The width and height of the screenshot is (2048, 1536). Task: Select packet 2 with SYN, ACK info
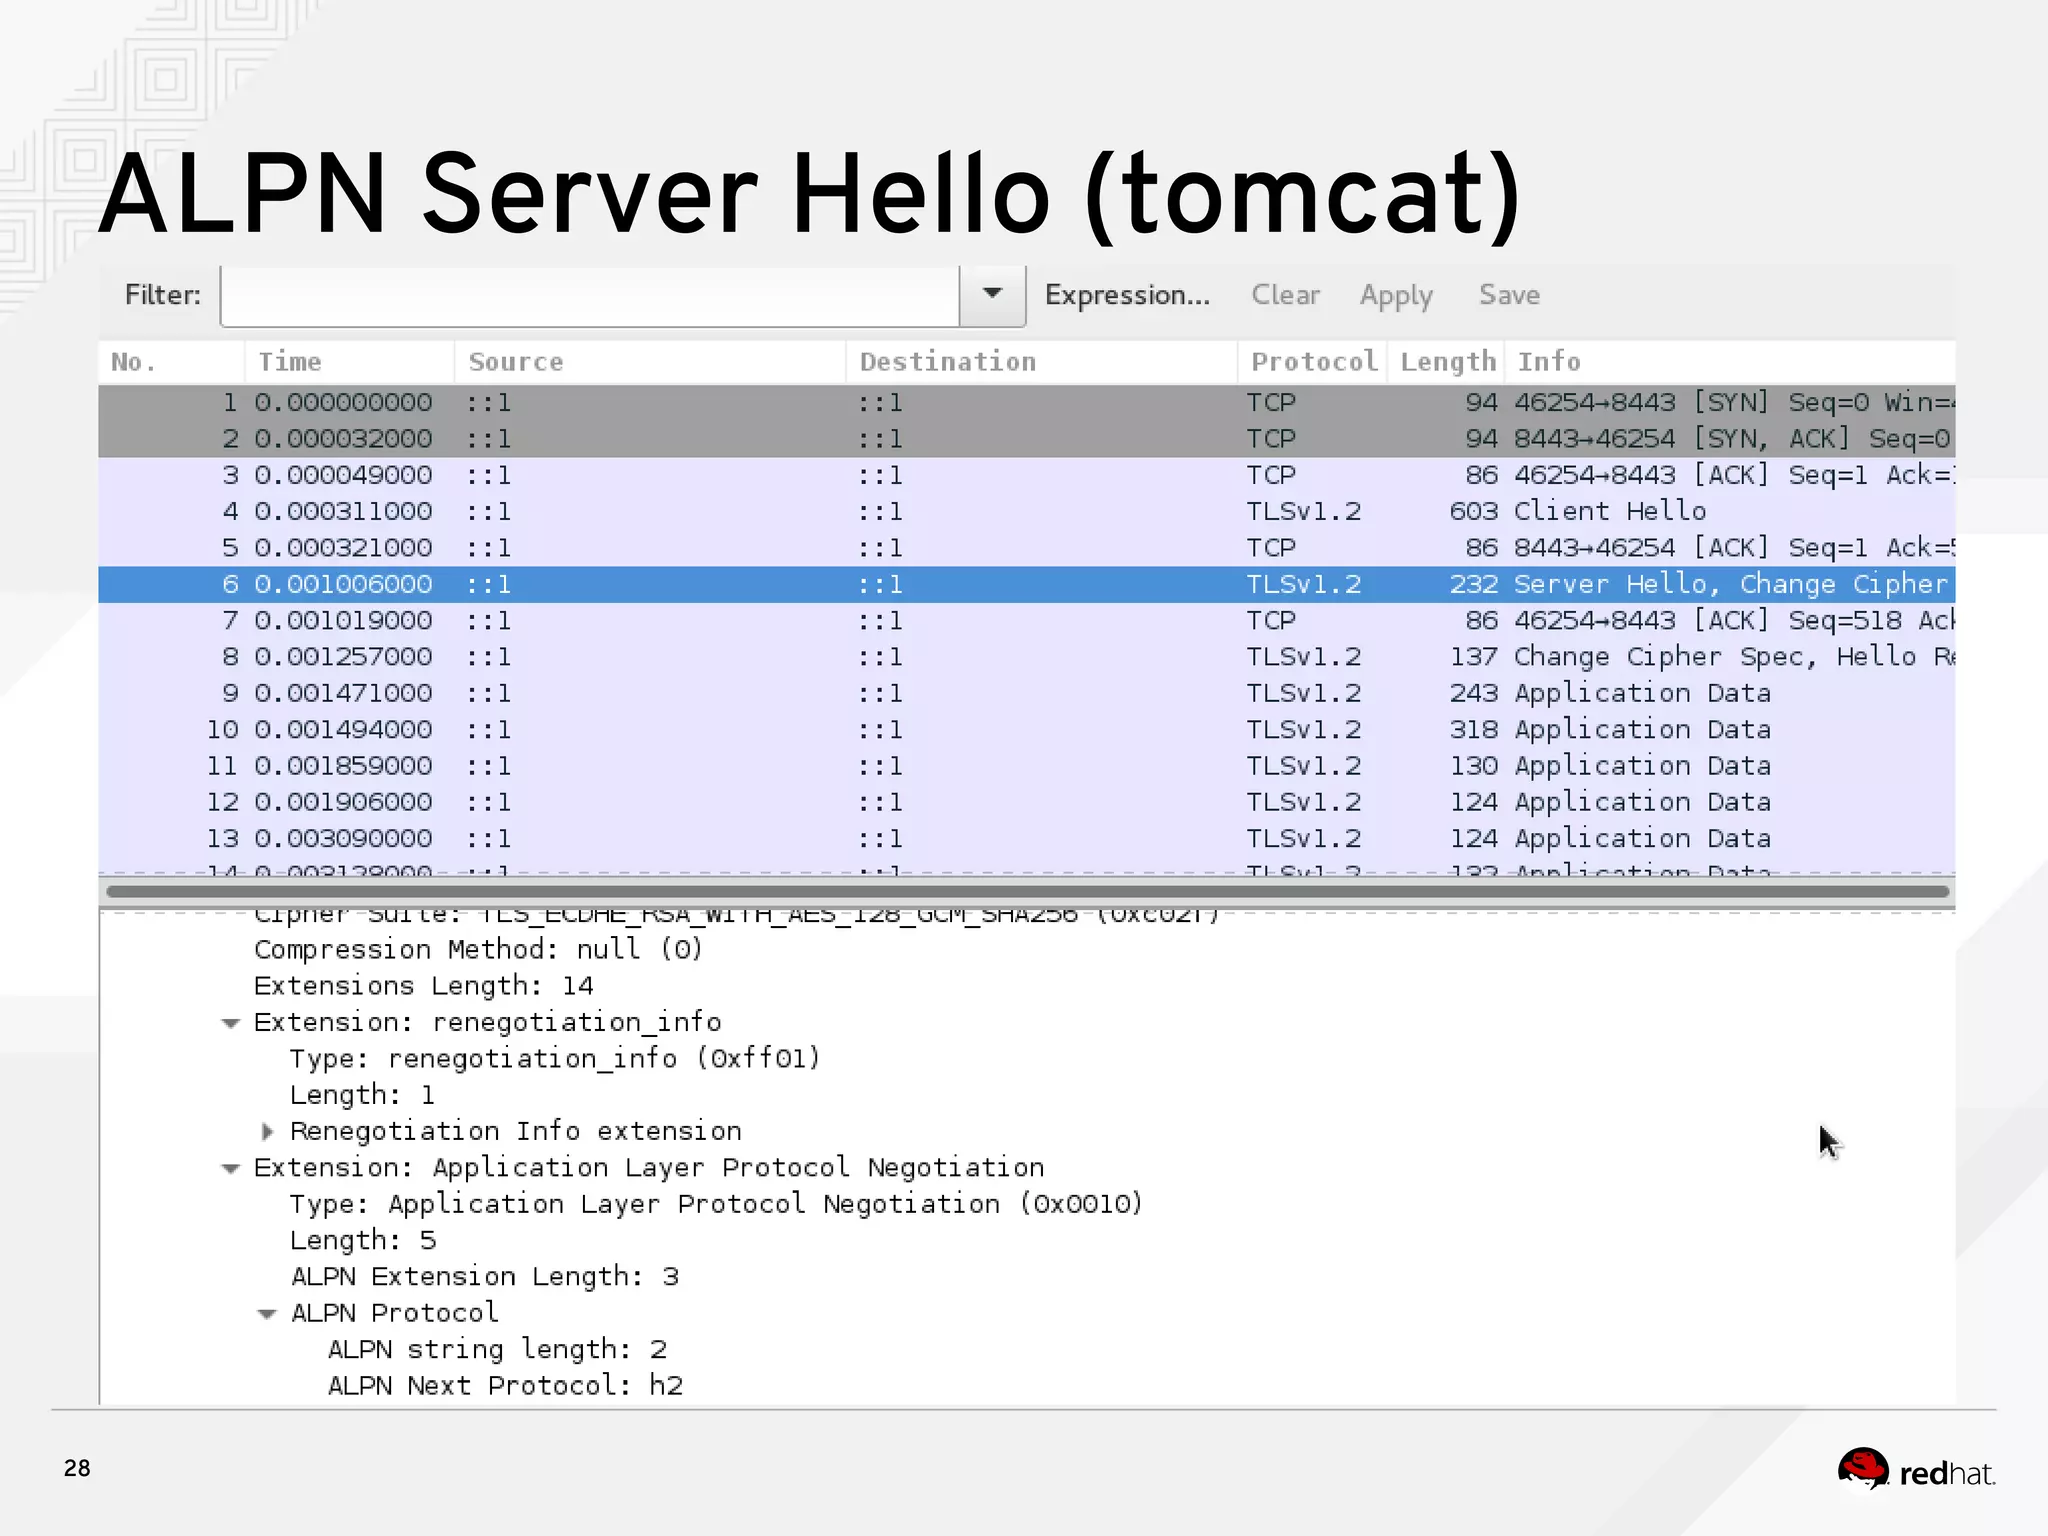click(x=1027, y=439)
